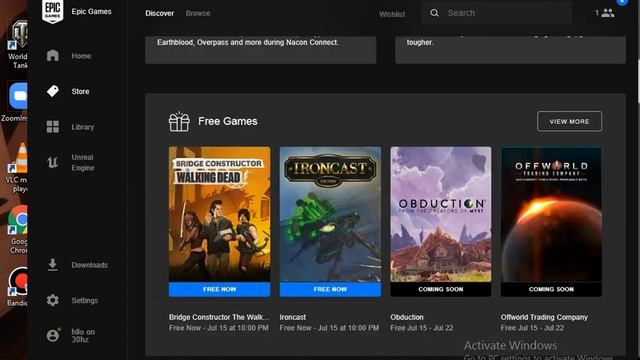Click the 'Epic Games' title text

[x=91, y=11]
